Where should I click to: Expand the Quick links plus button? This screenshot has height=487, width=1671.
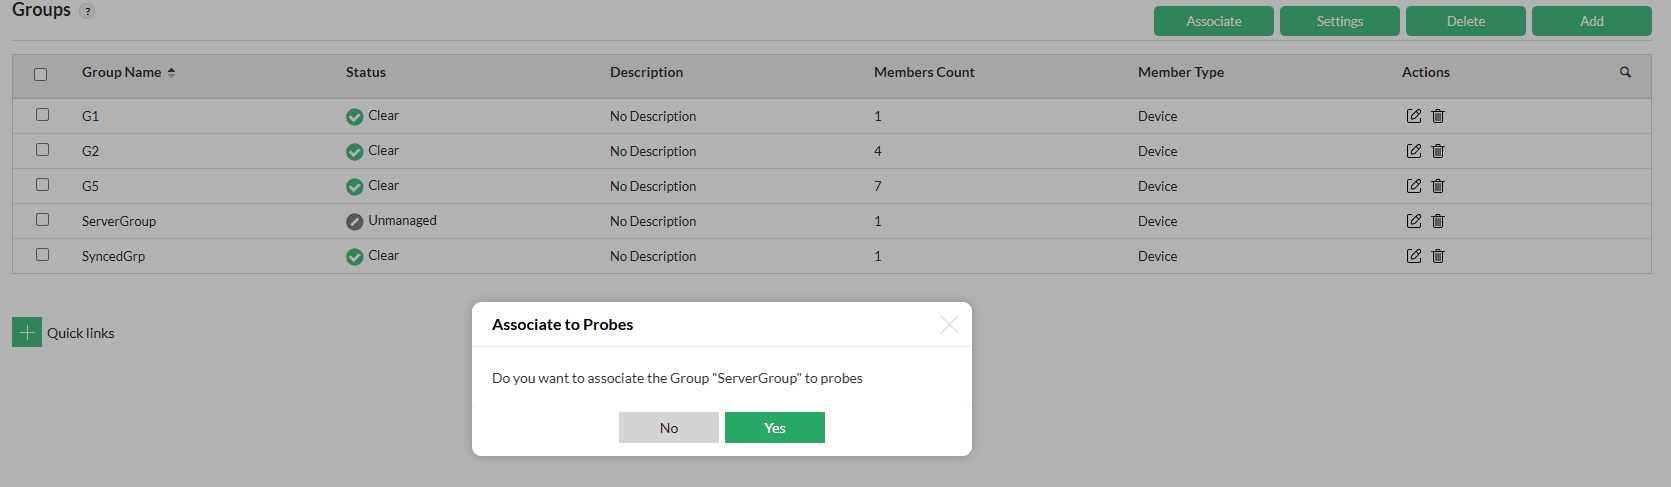tap(27, 332)
